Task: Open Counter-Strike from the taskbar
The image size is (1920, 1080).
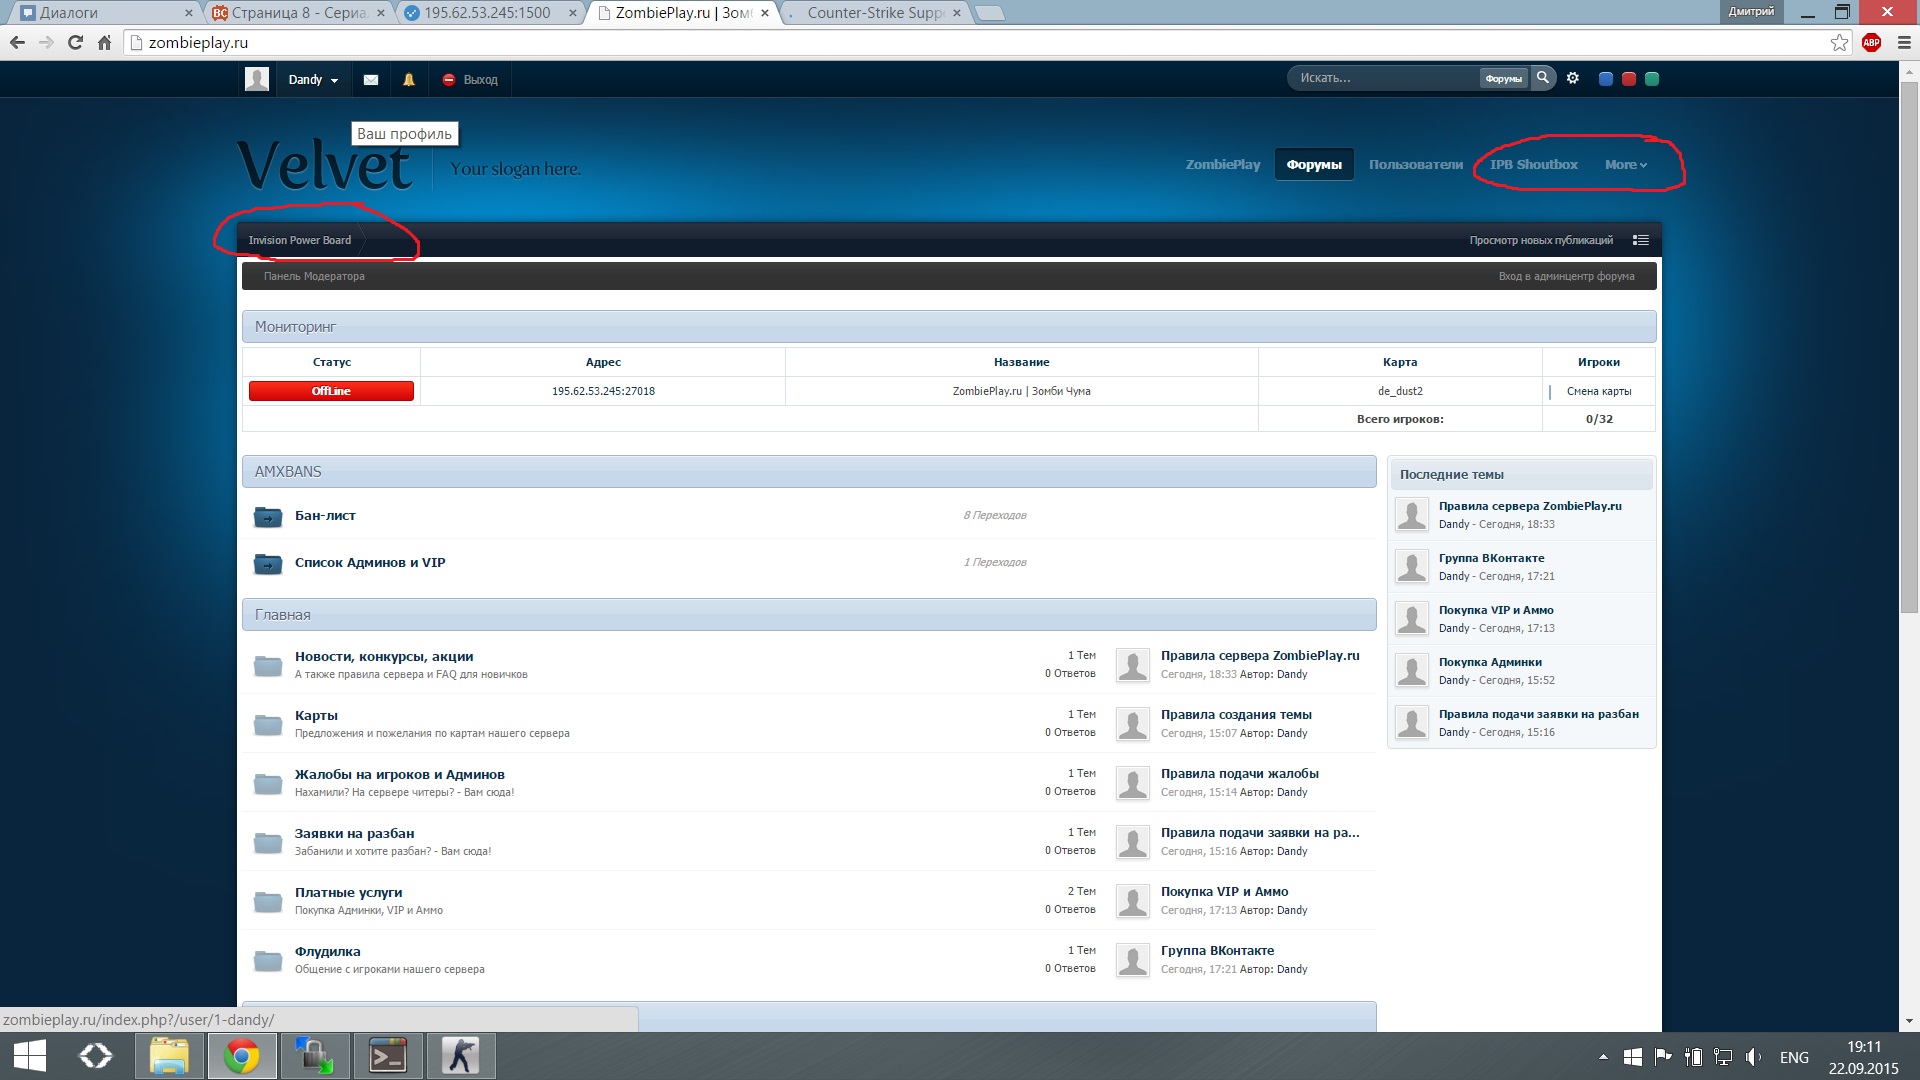Action: click(x=461, y=1056)
